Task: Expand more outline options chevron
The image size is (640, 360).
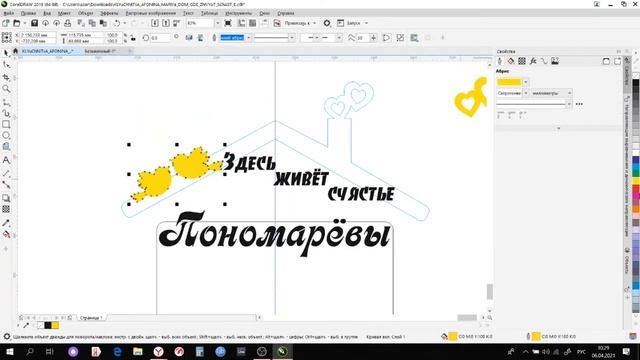Action: click(558, 128)
